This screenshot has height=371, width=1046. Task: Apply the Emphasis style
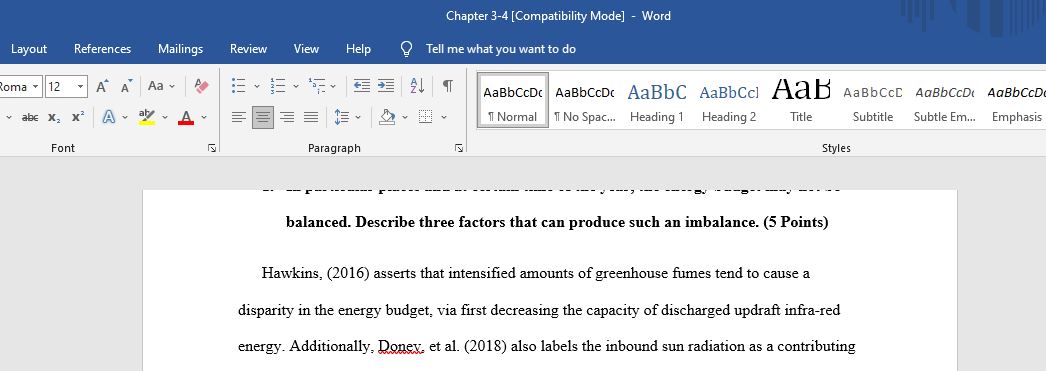click(1016, 100)
